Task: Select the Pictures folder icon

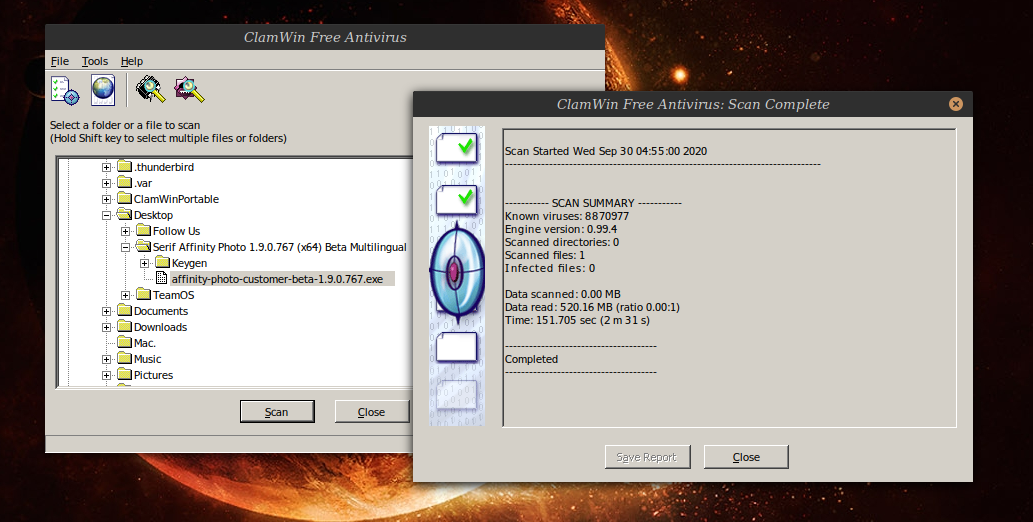Action: [125, 374]
